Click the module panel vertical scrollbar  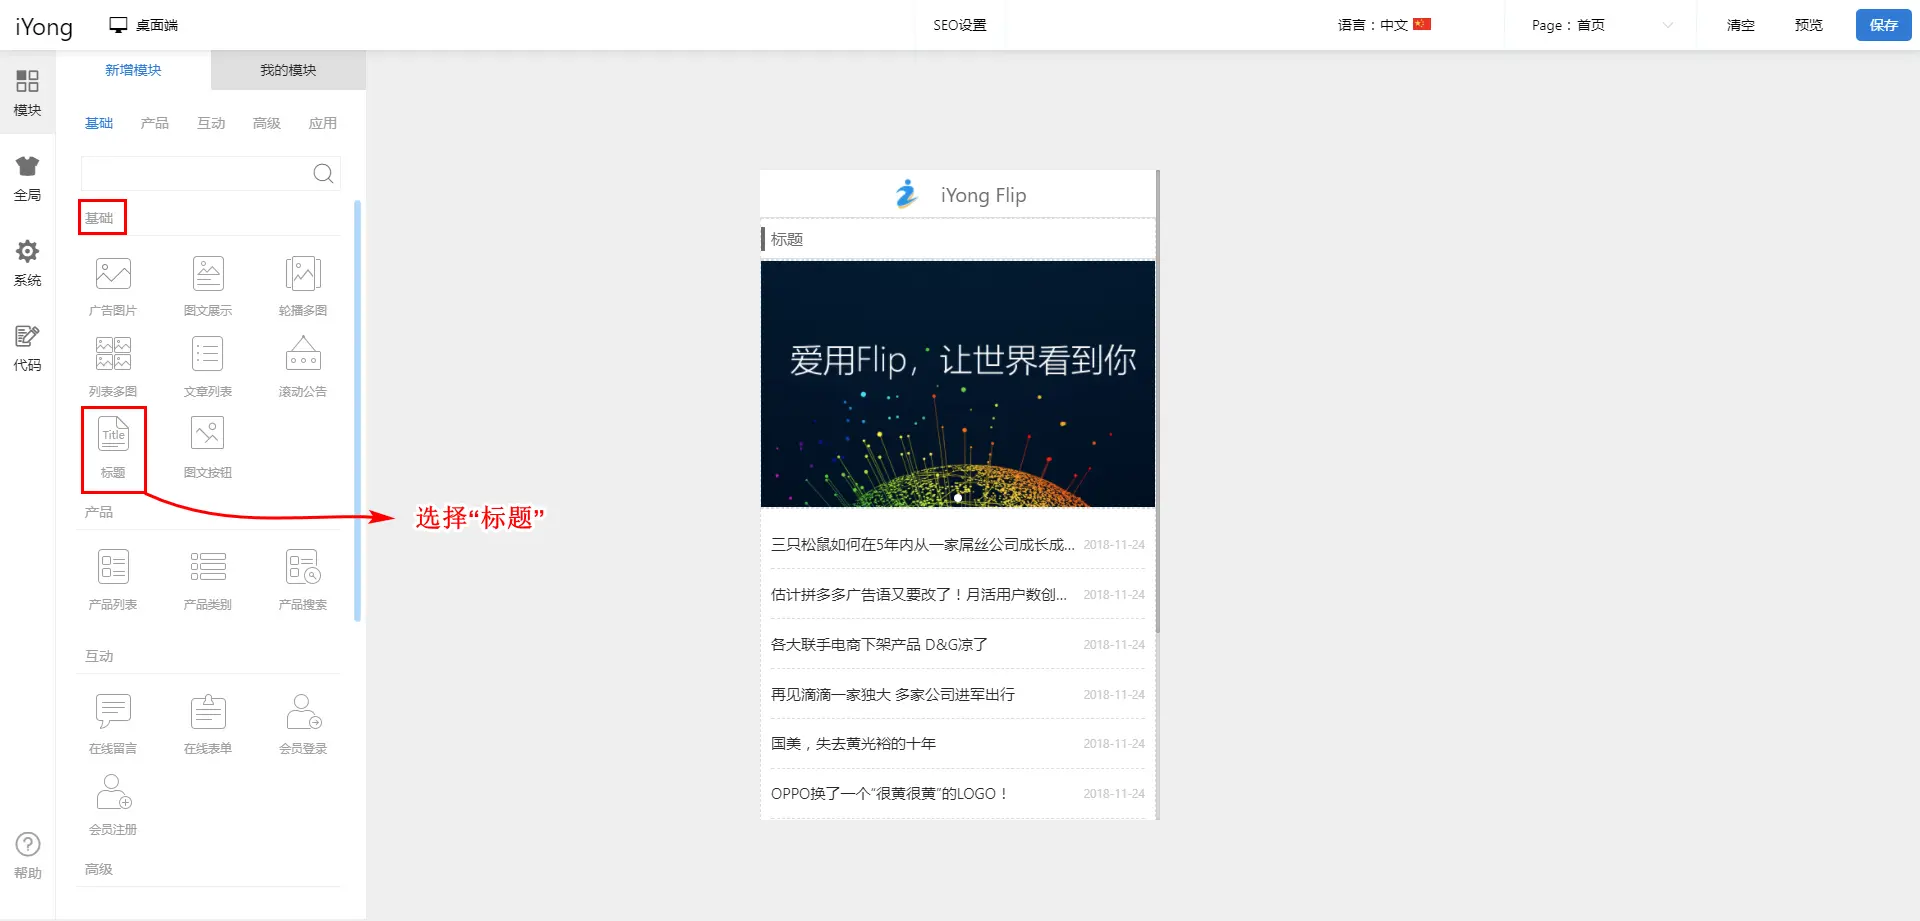click(x=358, y=410)
